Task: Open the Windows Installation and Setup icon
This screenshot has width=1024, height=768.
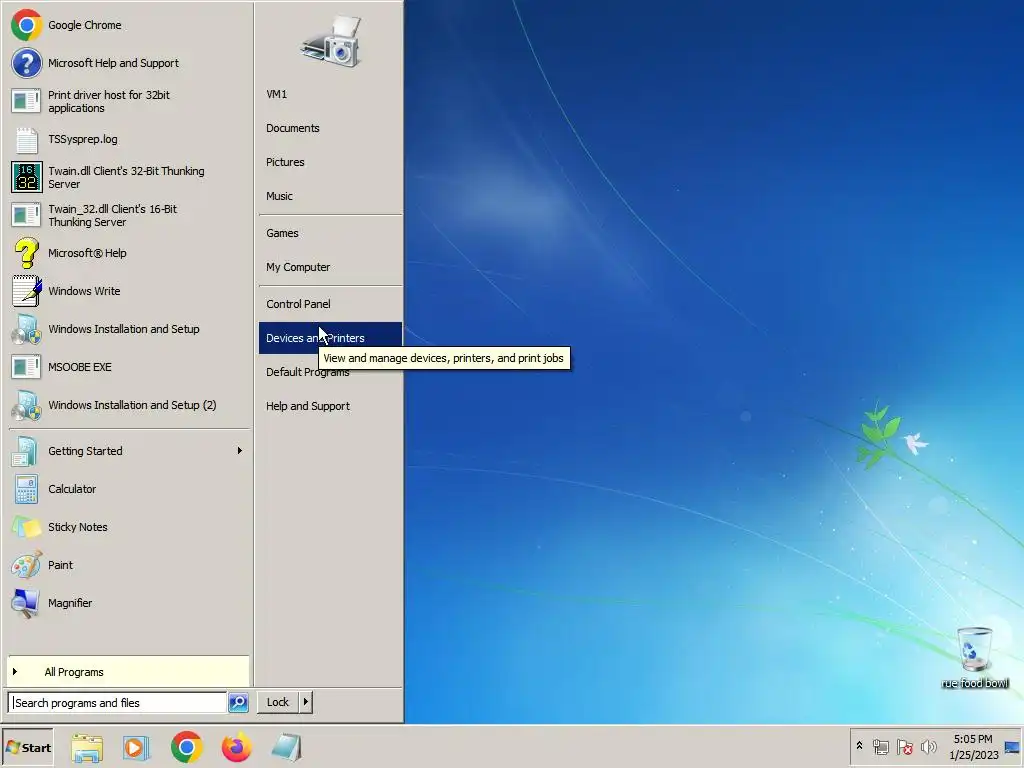Action: tap(27, 329)
